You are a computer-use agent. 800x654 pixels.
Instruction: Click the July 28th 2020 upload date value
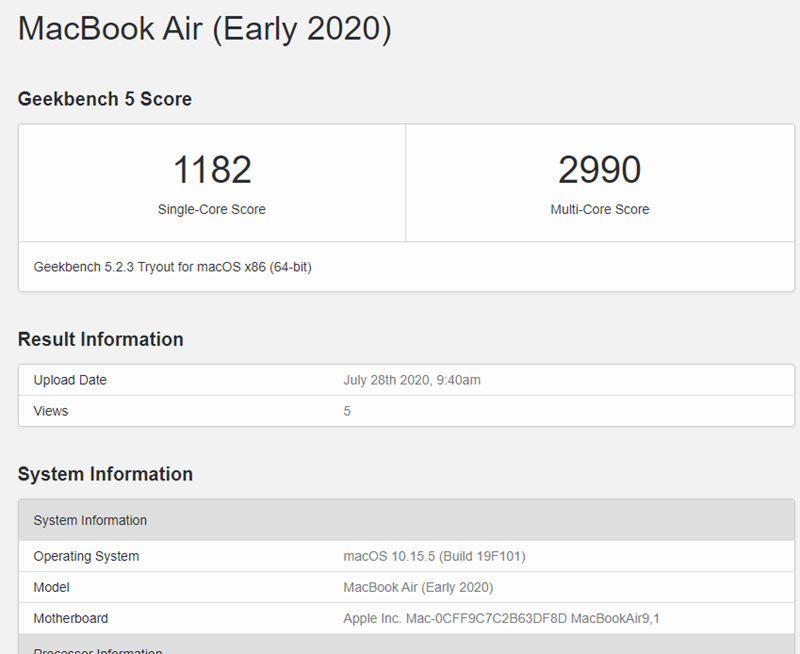tap(413, 380)
